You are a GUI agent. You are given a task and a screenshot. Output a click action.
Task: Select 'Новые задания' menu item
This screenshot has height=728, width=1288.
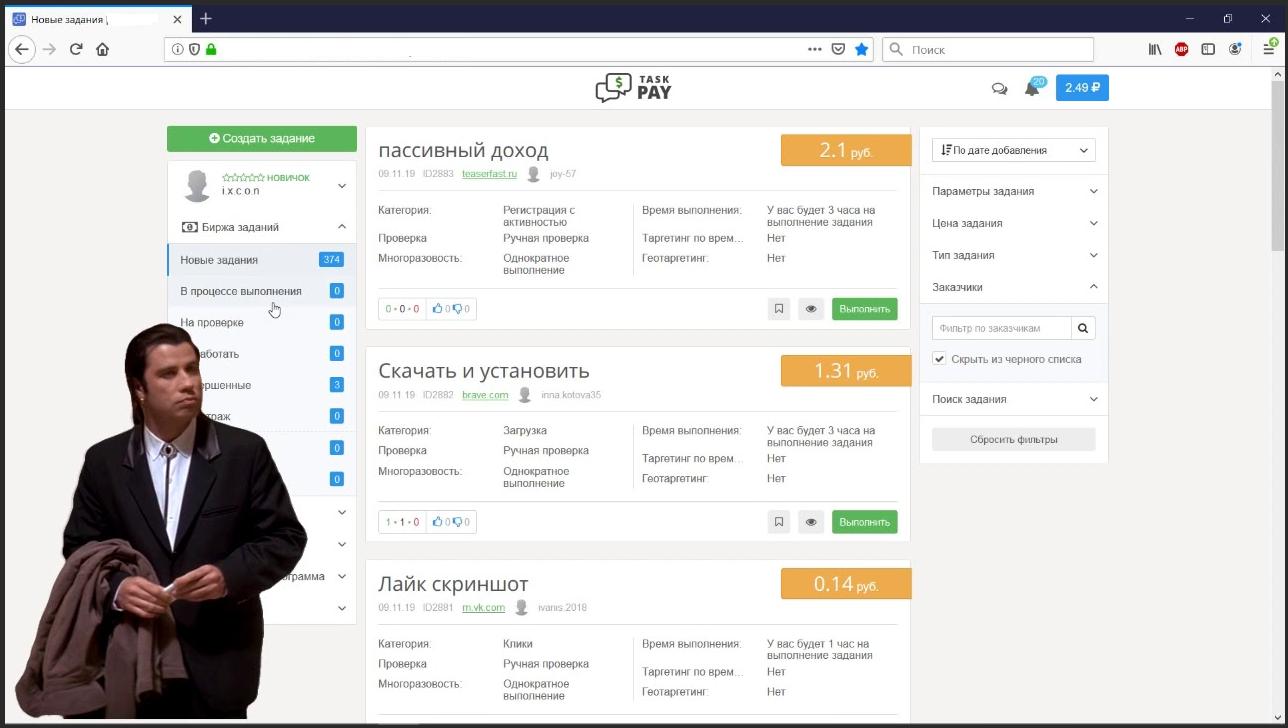pyautogui.click(x=262, y=260)
